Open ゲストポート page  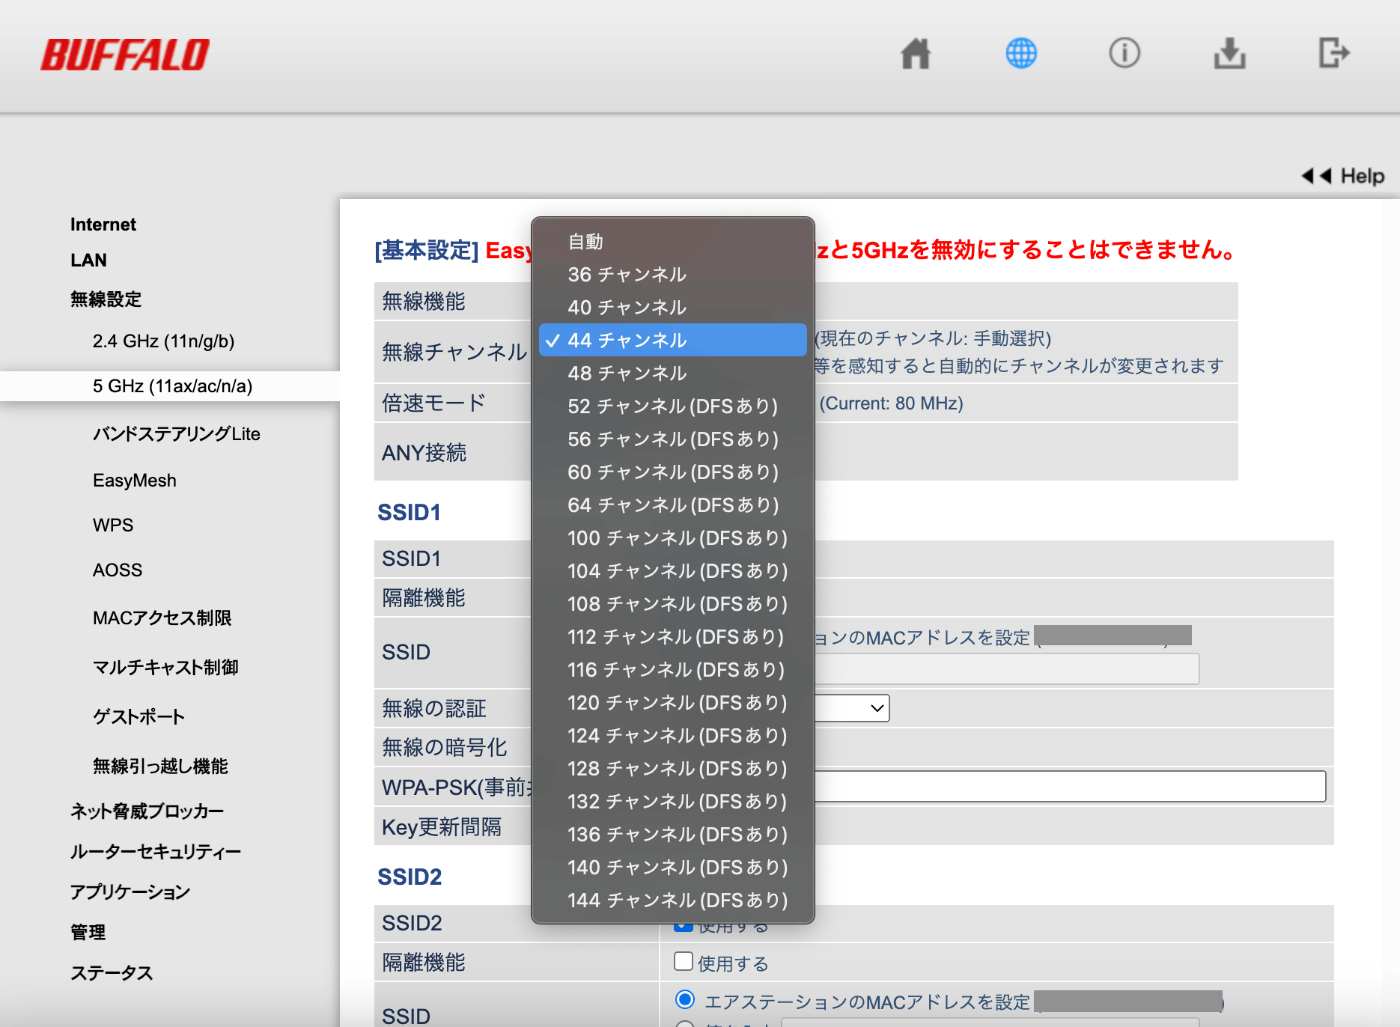[x=139, y=717]
